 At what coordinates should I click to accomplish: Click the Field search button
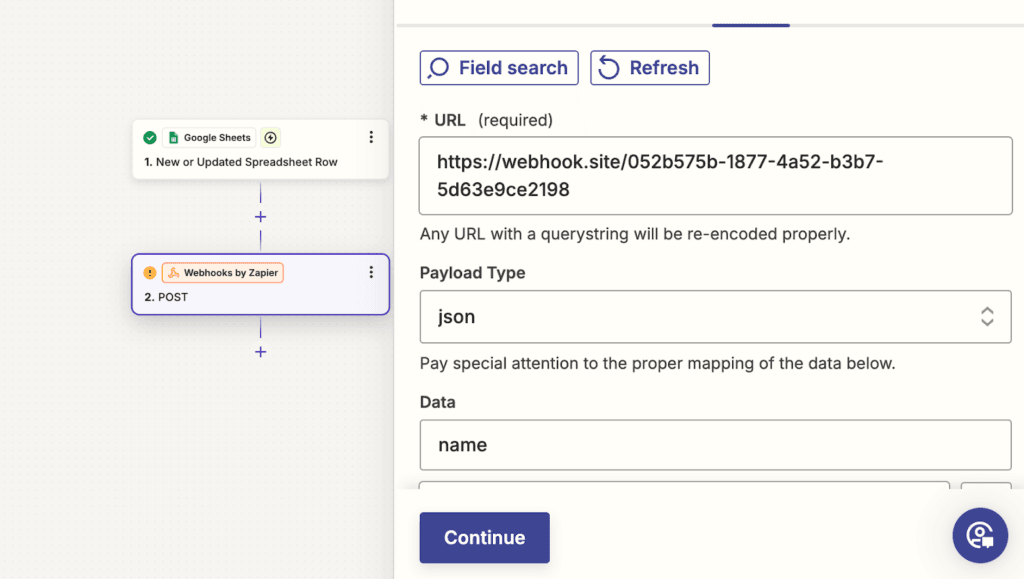499,68
